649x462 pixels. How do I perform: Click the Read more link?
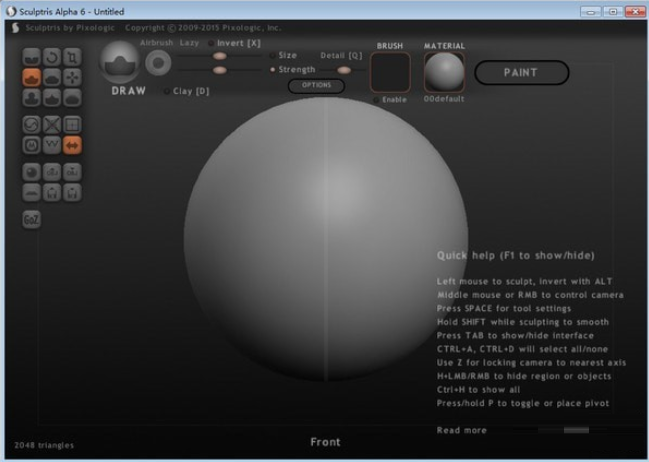[x=462, y=430]
